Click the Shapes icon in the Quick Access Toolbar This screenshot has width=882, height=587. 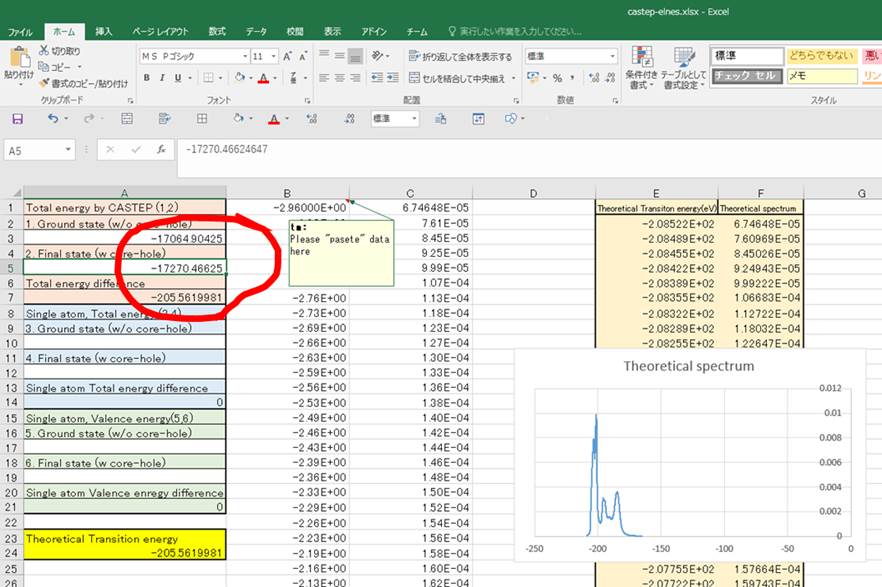pyautogui.click(x=510, y=119)
